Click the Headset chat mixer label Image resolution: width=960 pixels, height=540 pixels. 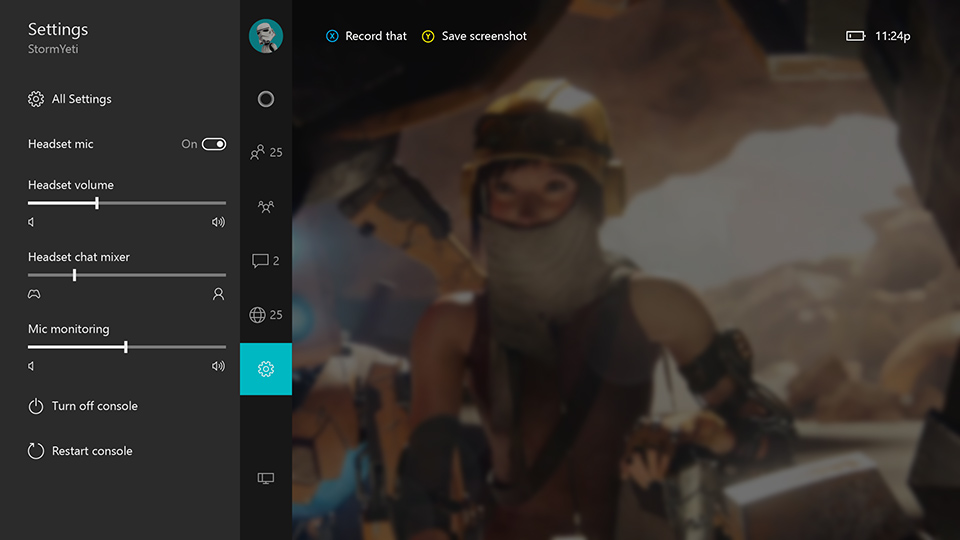pos(79,257)
